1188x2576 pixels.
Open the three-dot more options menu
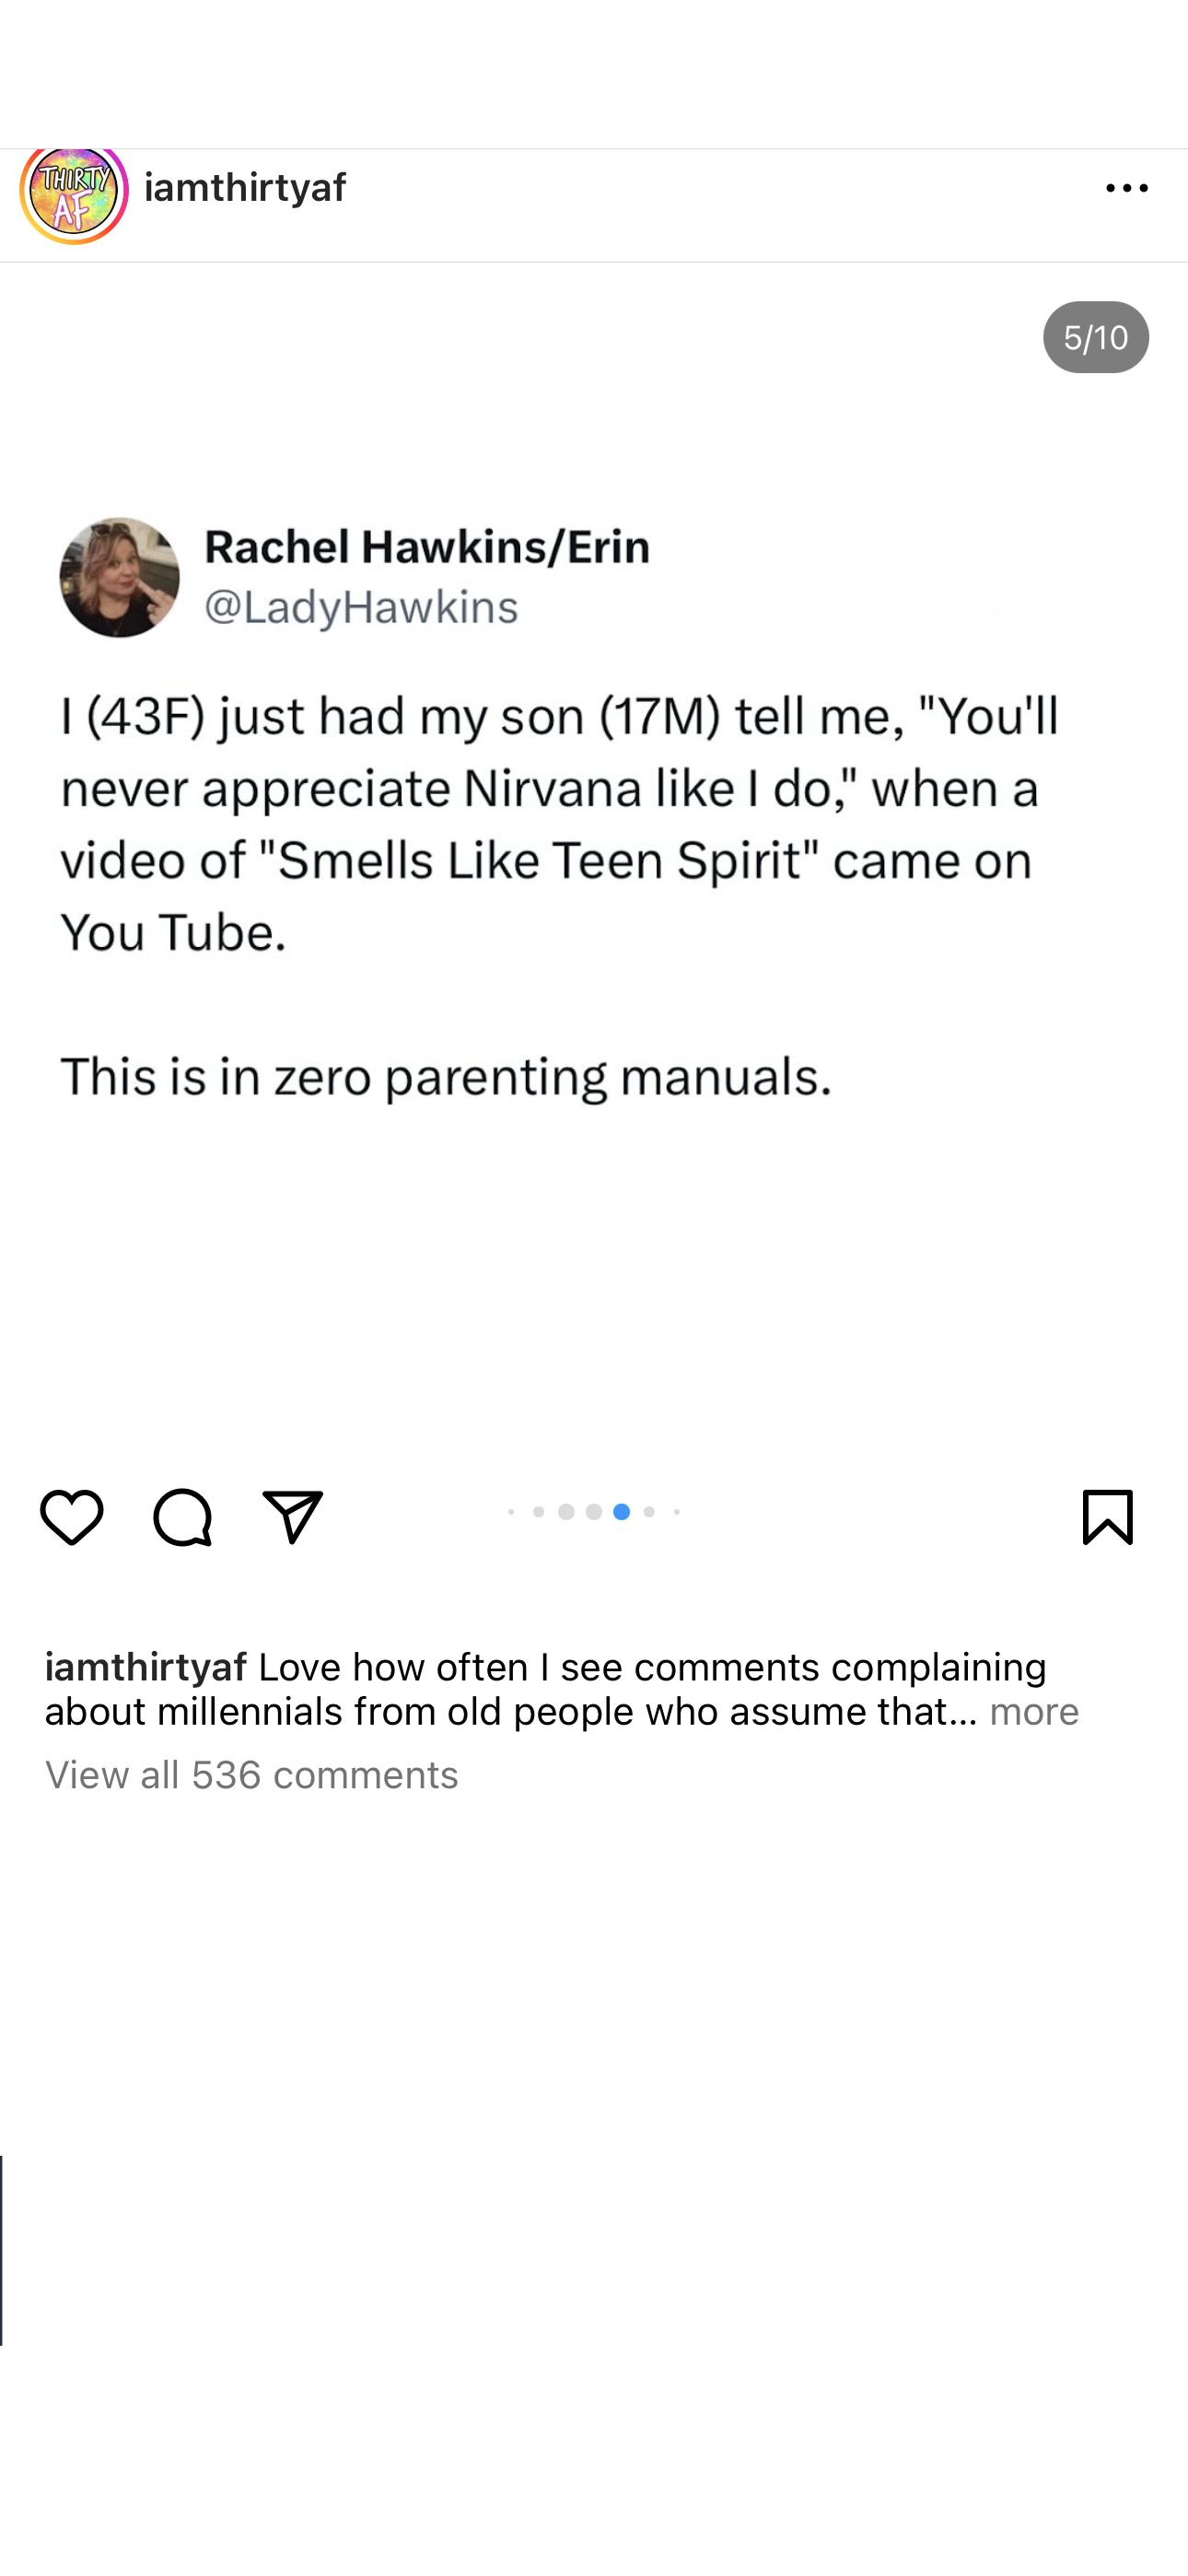click(1126, 188)
